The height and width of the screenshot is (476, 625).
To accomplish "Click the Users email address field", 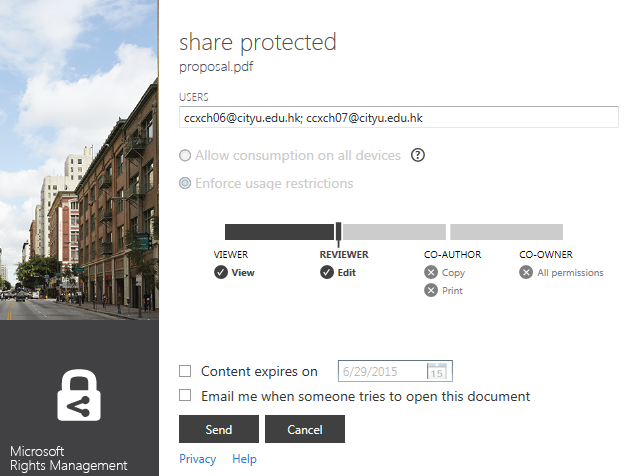I will pos(398,118).
